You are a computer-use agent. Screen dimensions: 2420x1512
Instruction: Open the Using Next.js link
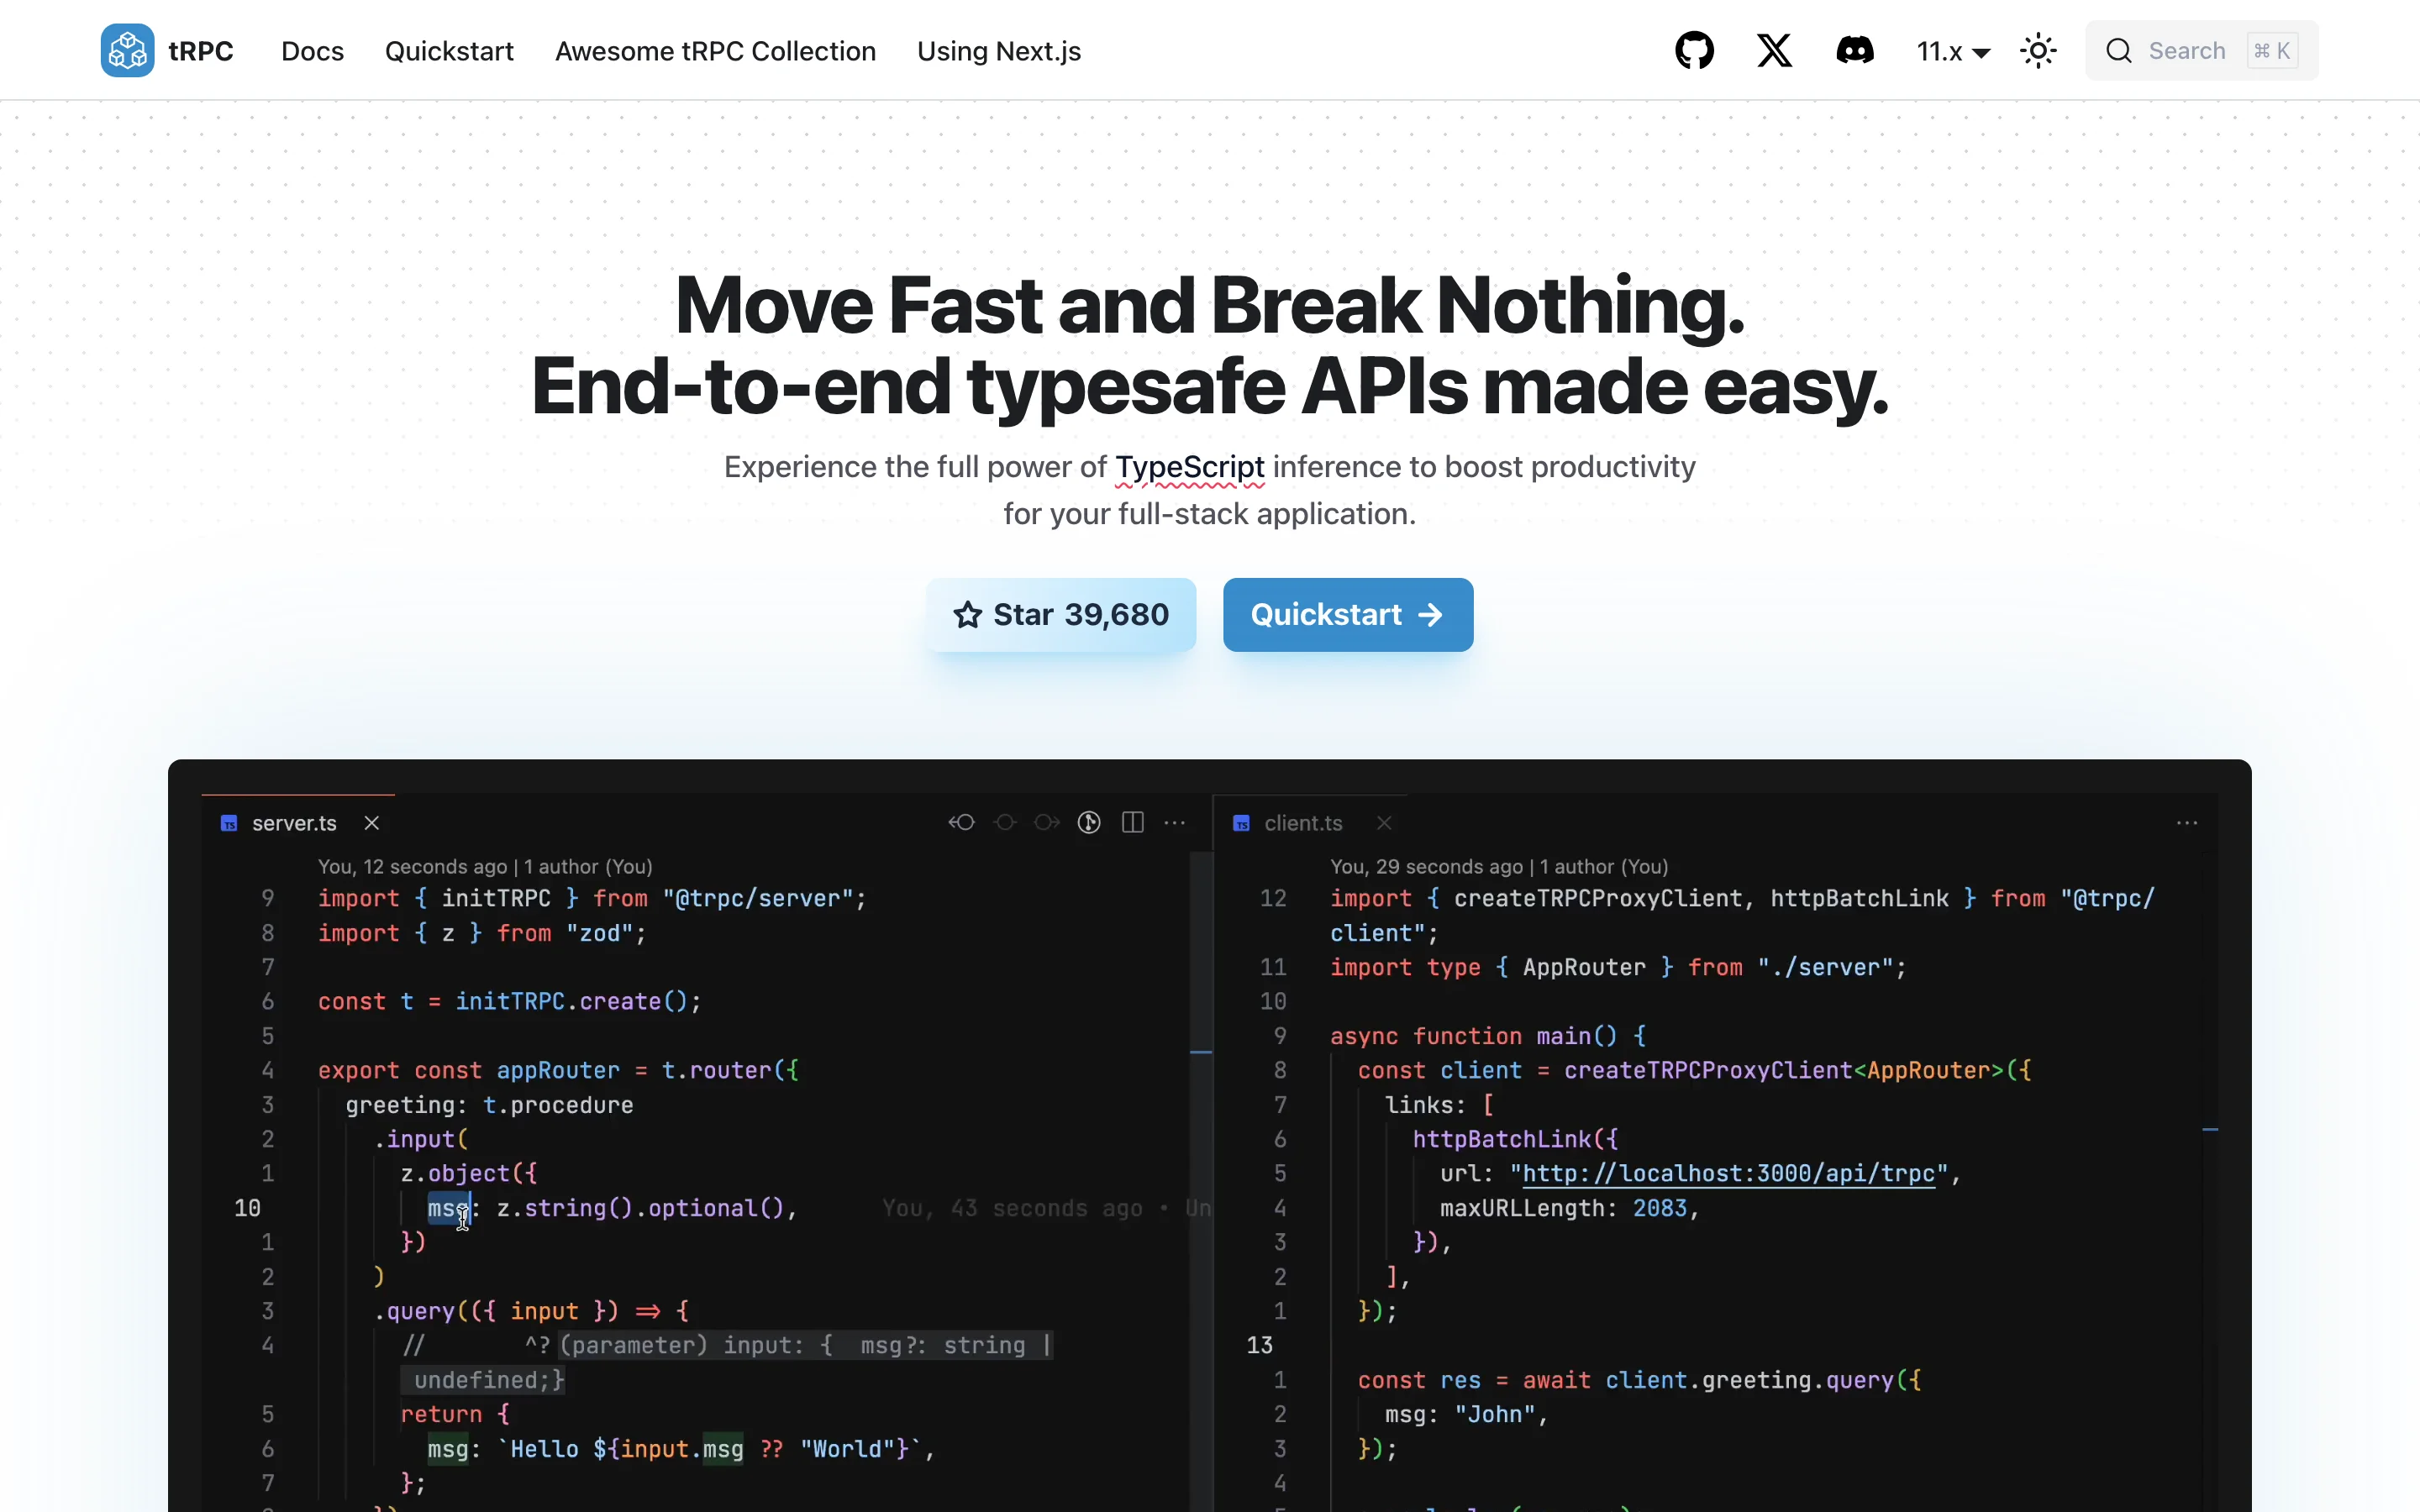click(x=998, y=51)
